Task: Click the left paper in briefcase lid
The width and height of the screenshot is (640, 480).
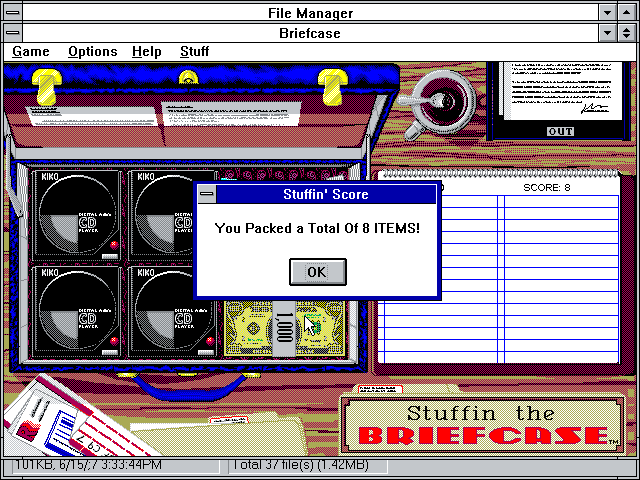Action: [x=92, y=116]
